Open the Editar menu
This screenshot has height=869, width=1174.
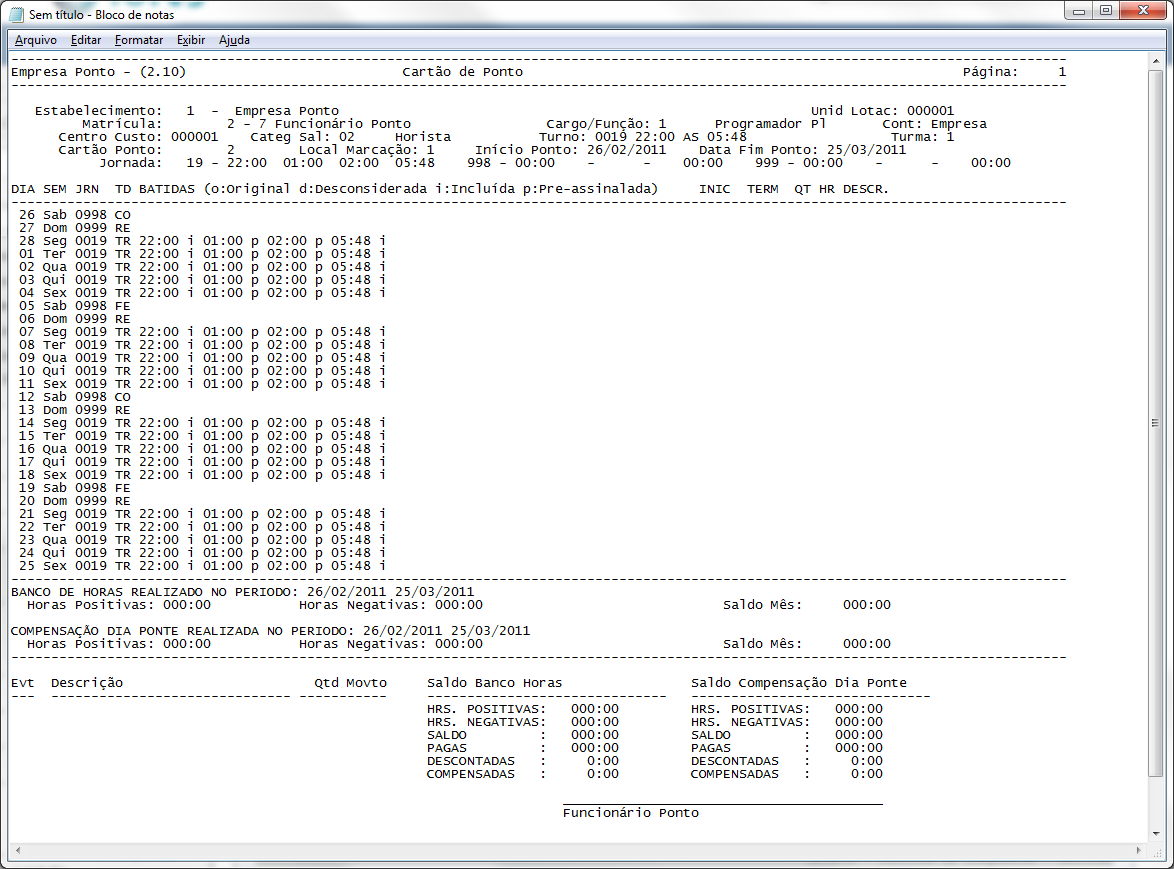click(85, 40)
